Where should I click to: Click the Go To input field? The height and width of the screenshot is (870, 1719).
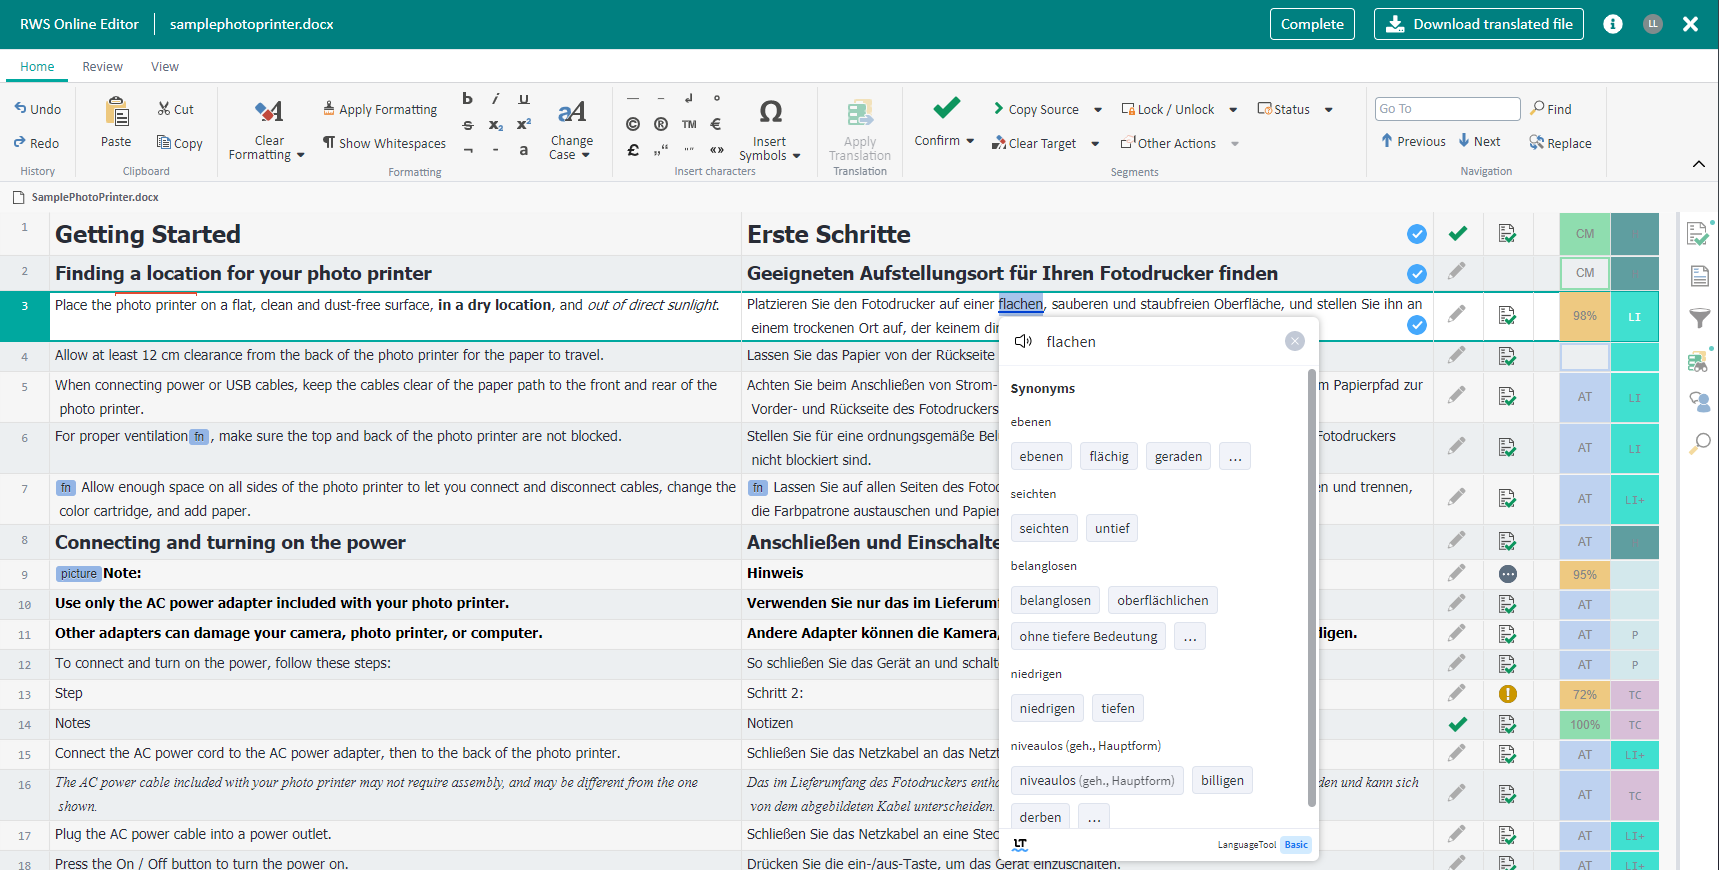coord(1446,109)
